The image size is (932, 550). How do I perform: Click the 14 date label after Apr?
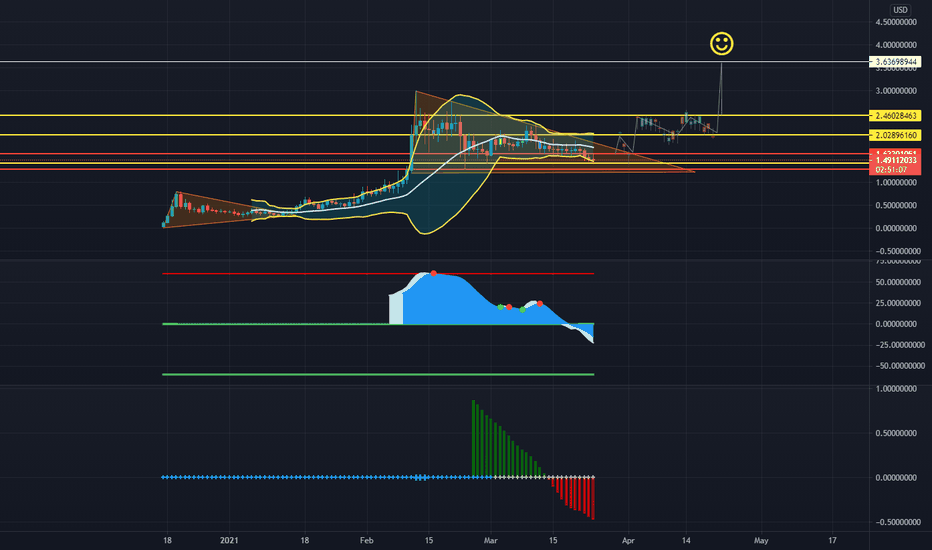(686, 540)
